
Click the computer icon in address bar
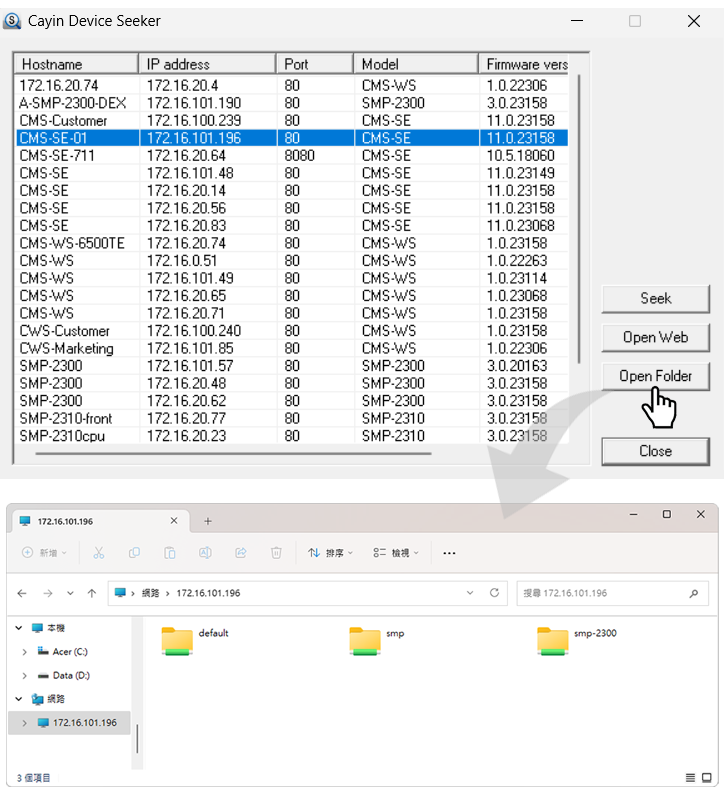[120, 593]
